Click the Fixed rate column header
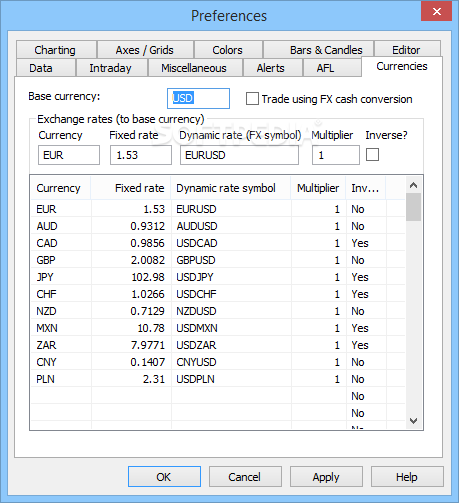 [131, 188]
